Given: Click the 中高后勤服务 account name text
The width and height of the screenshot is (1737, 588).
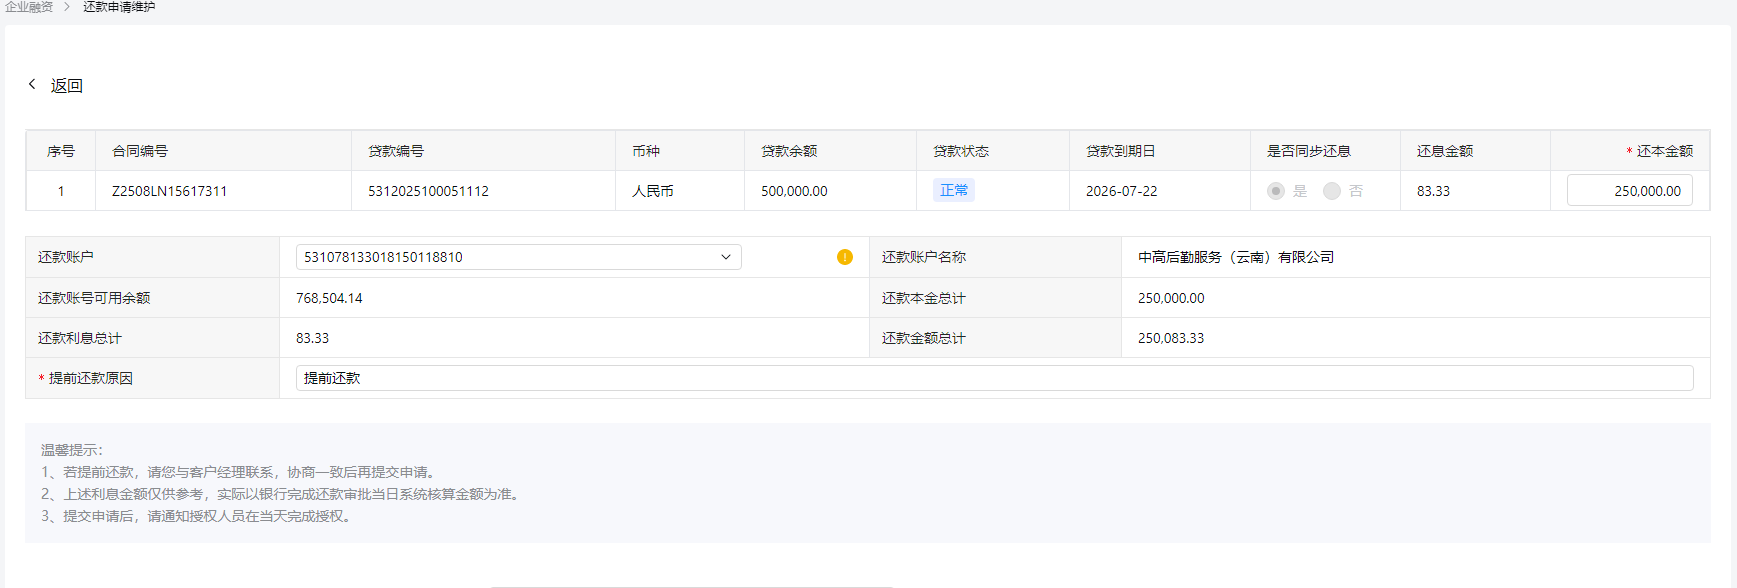Looking at the screenshot, I should (x=1236, y=257).
